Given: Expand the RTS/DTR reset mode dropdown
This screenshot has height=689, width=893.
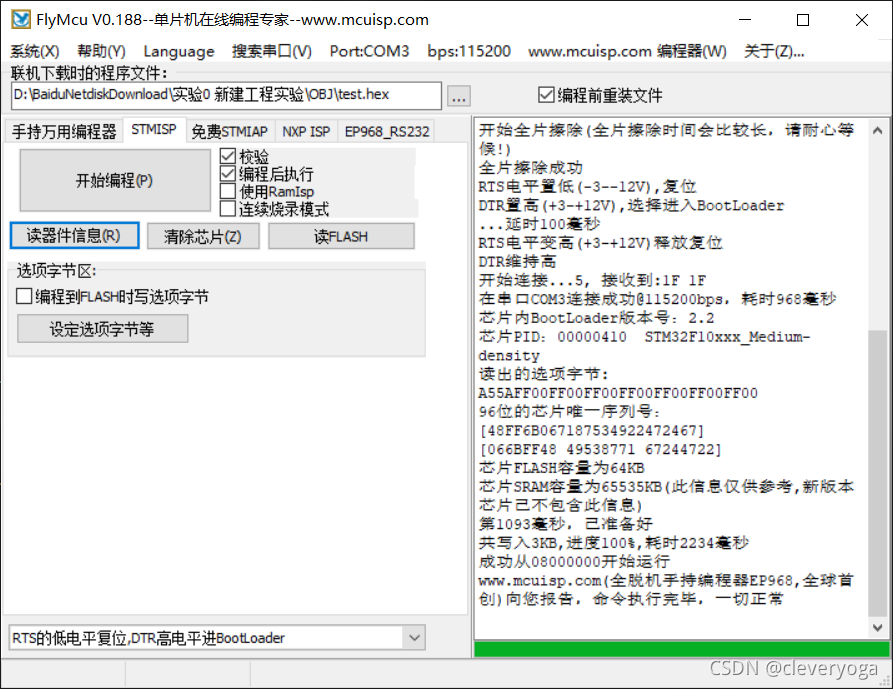Looking at the screenshot, I should [414, 637].
